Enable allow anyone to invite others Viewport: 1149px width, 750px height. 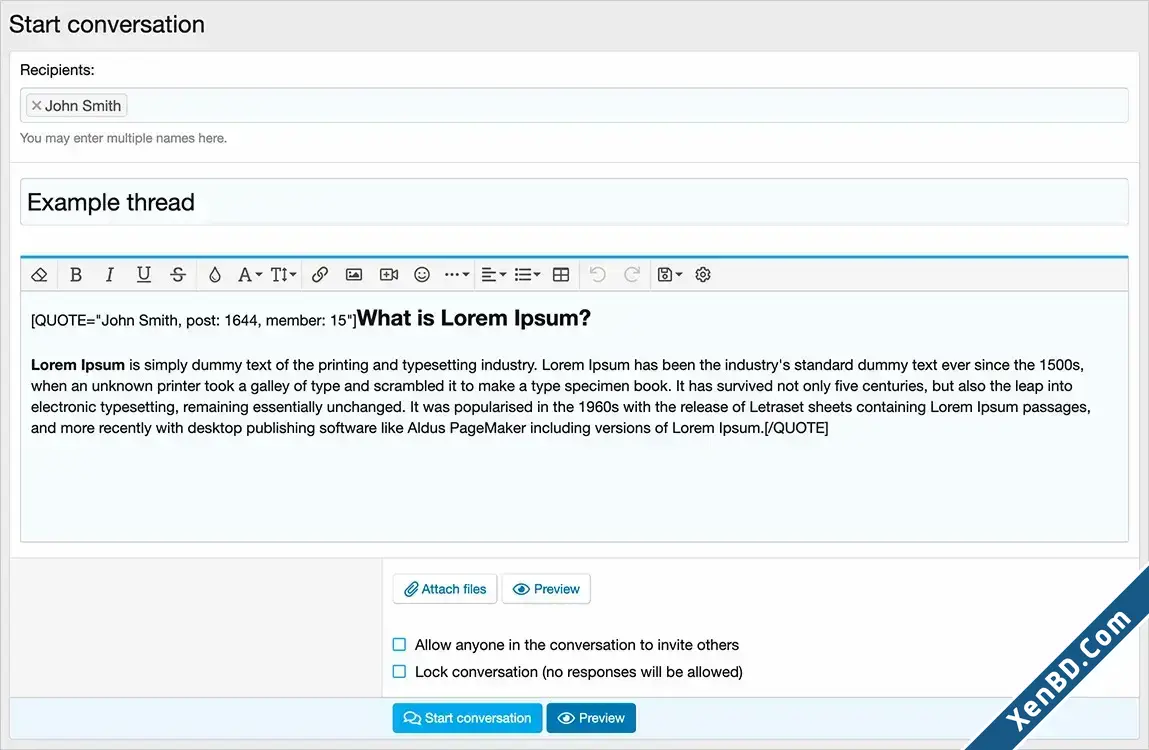point(399,644)
